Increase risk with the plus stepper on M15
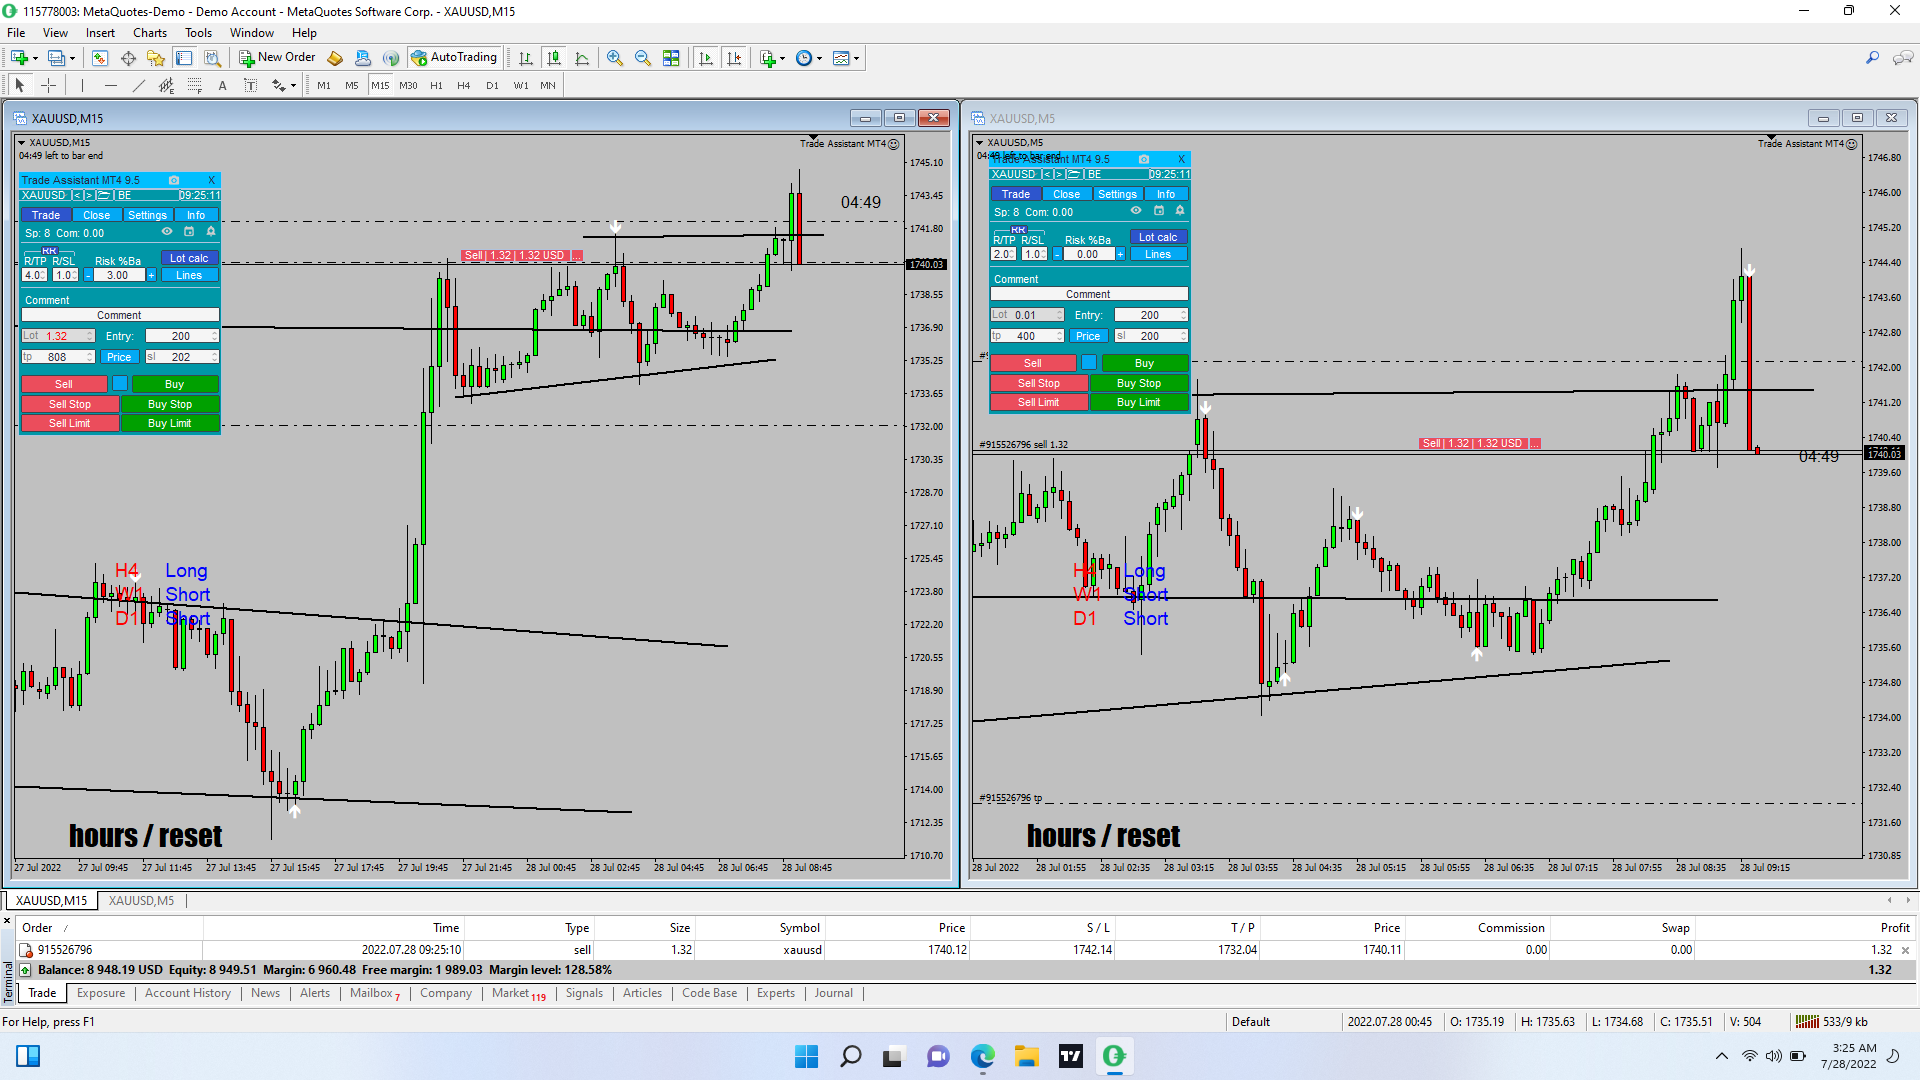 click(152, 275)
